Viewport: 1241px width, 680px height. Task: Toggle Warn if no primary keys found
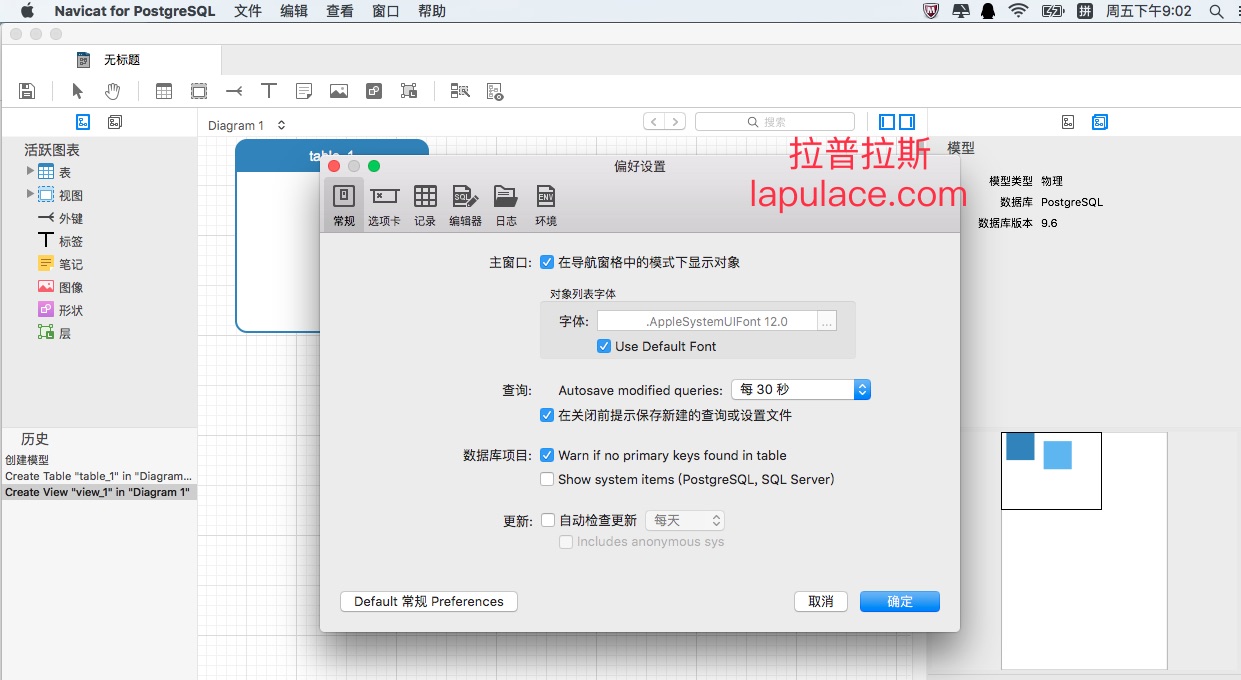[x=547, y=455]
